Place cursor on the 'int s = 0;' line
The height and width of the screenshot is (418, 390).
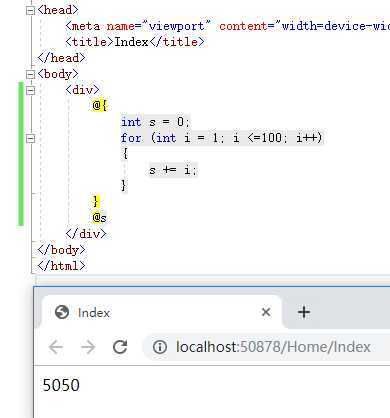point(155,122)
